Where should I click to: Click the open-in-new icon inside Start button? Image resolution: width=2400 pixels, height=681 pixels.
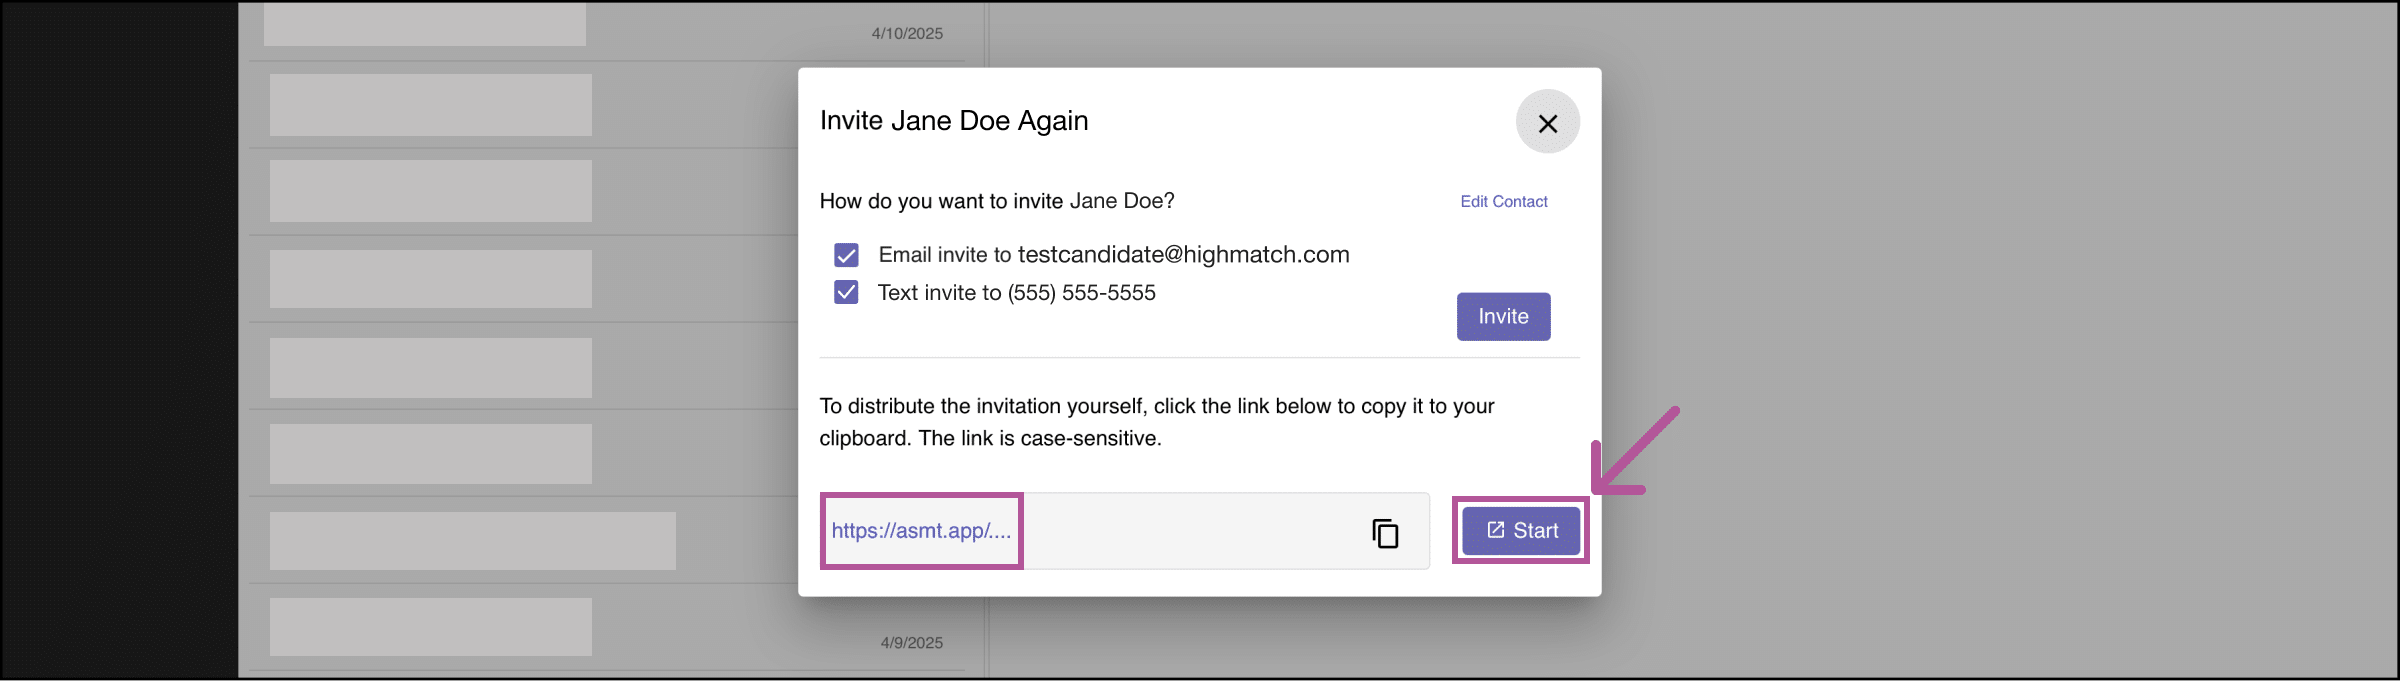[x=1496, y=530]
